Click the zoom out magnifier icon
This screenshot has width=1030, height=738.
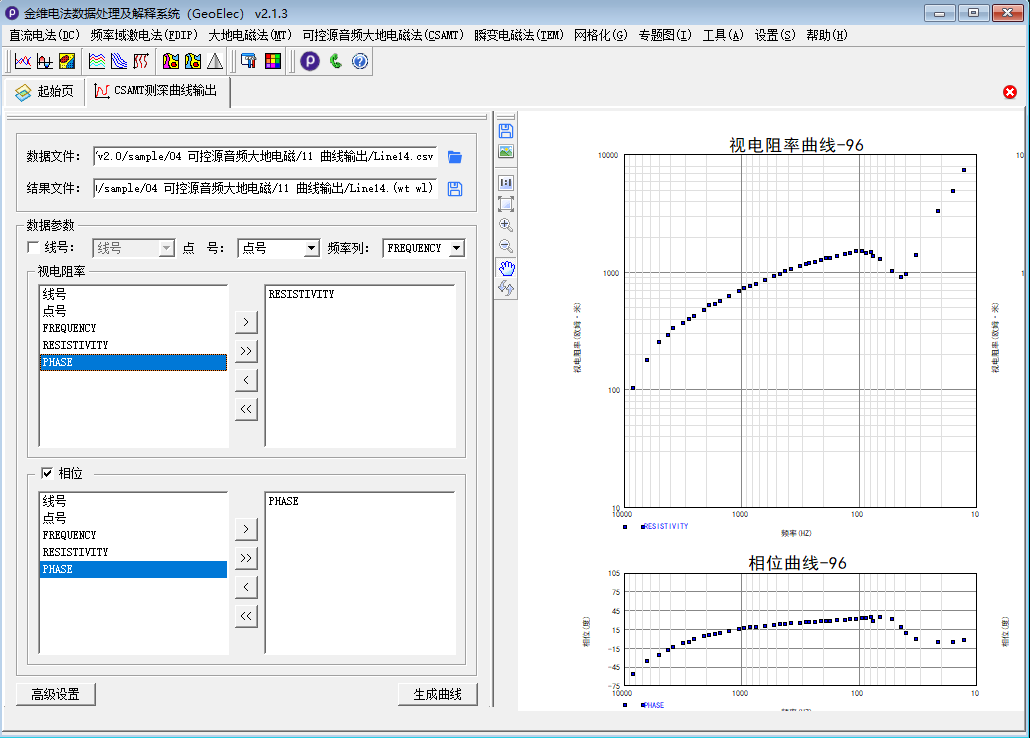click(506, 246)
